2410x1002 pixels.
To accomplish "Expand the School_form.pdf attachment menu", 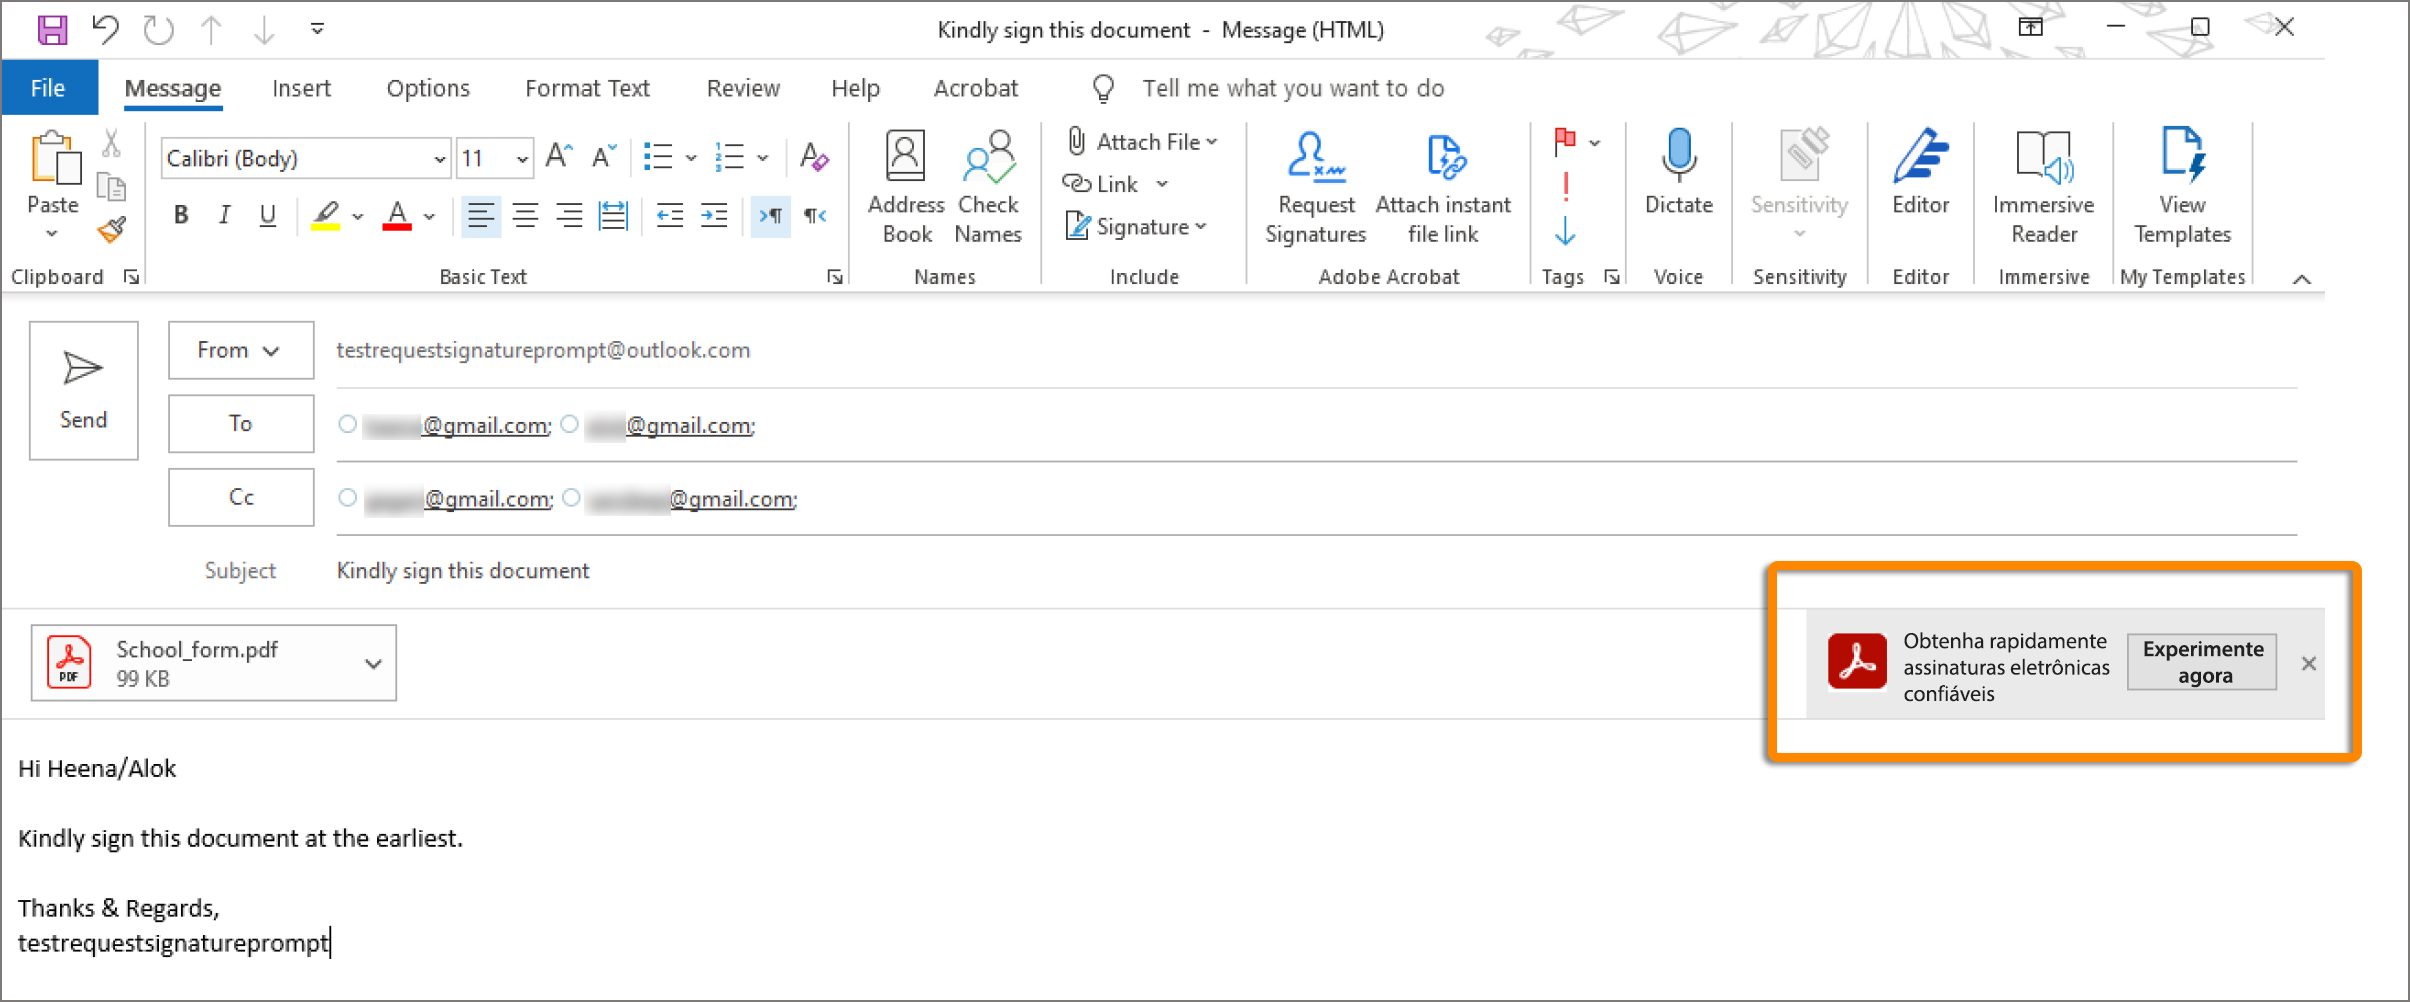I will coord(373,662).
